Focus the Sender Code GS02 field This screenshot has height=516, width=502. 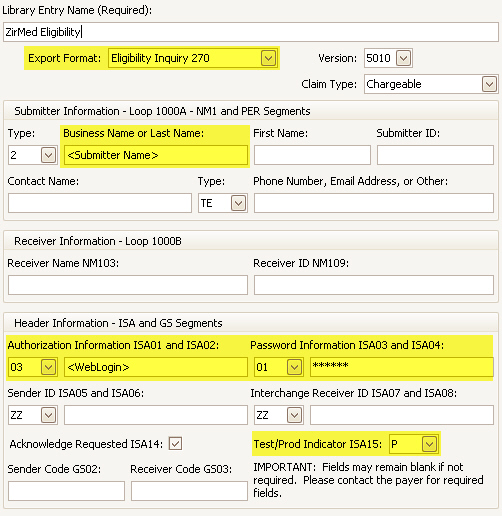pos(66,491)
